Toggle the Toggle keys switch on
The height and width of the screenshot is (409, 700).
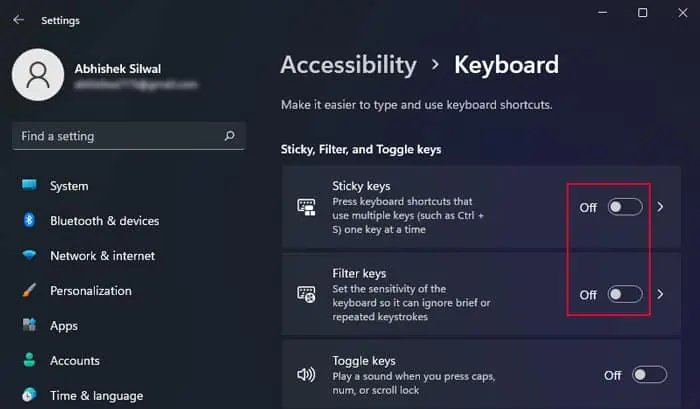[x=649, y=375]
